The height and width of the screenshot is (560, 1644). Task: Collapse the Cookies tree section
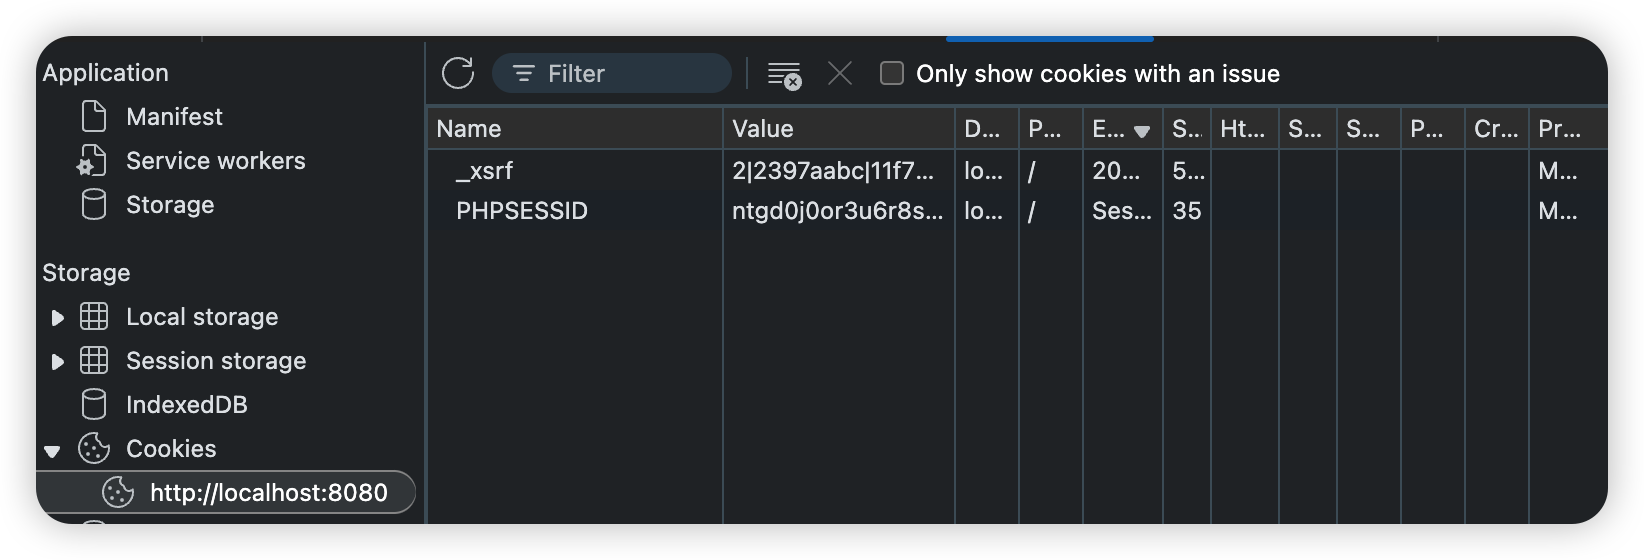(x=53, y=451)
